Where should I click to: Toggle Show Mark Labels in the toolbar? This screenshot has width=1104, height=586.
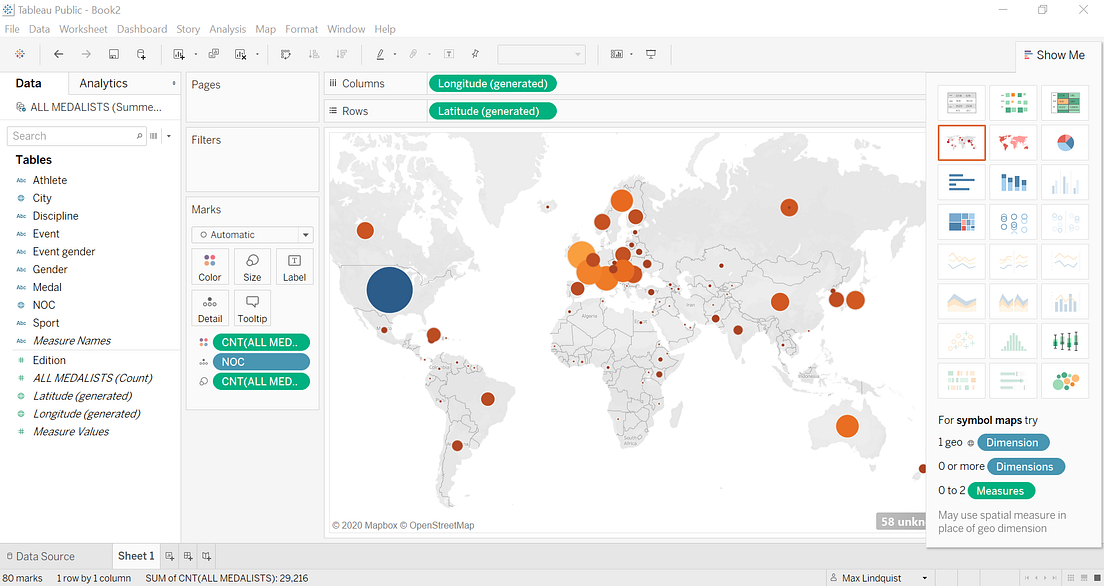point(447,54)
